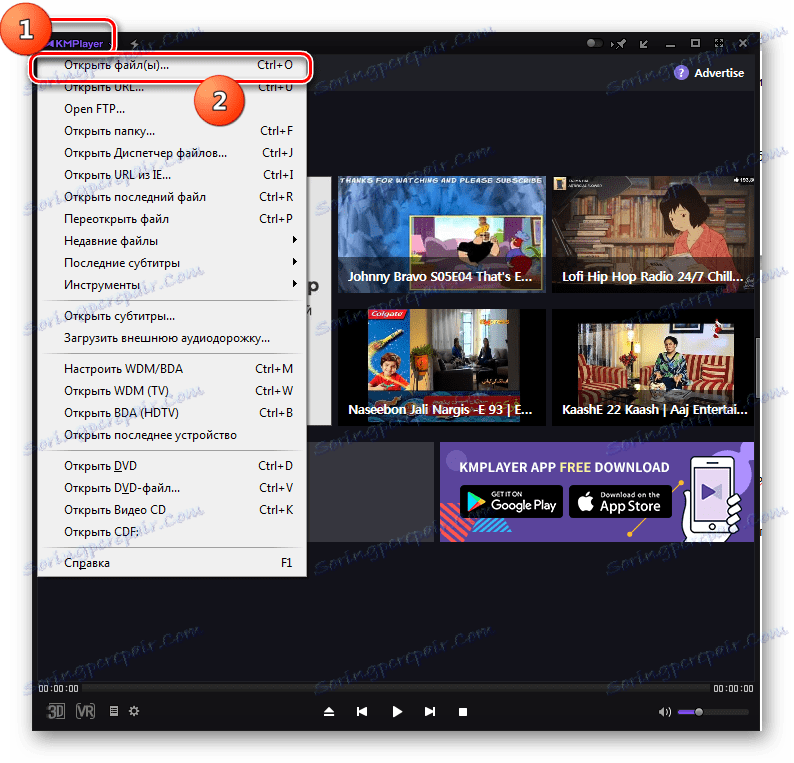Click the total duration time display
This screenshot has height=763, width=794.
[x=733, y=689]
